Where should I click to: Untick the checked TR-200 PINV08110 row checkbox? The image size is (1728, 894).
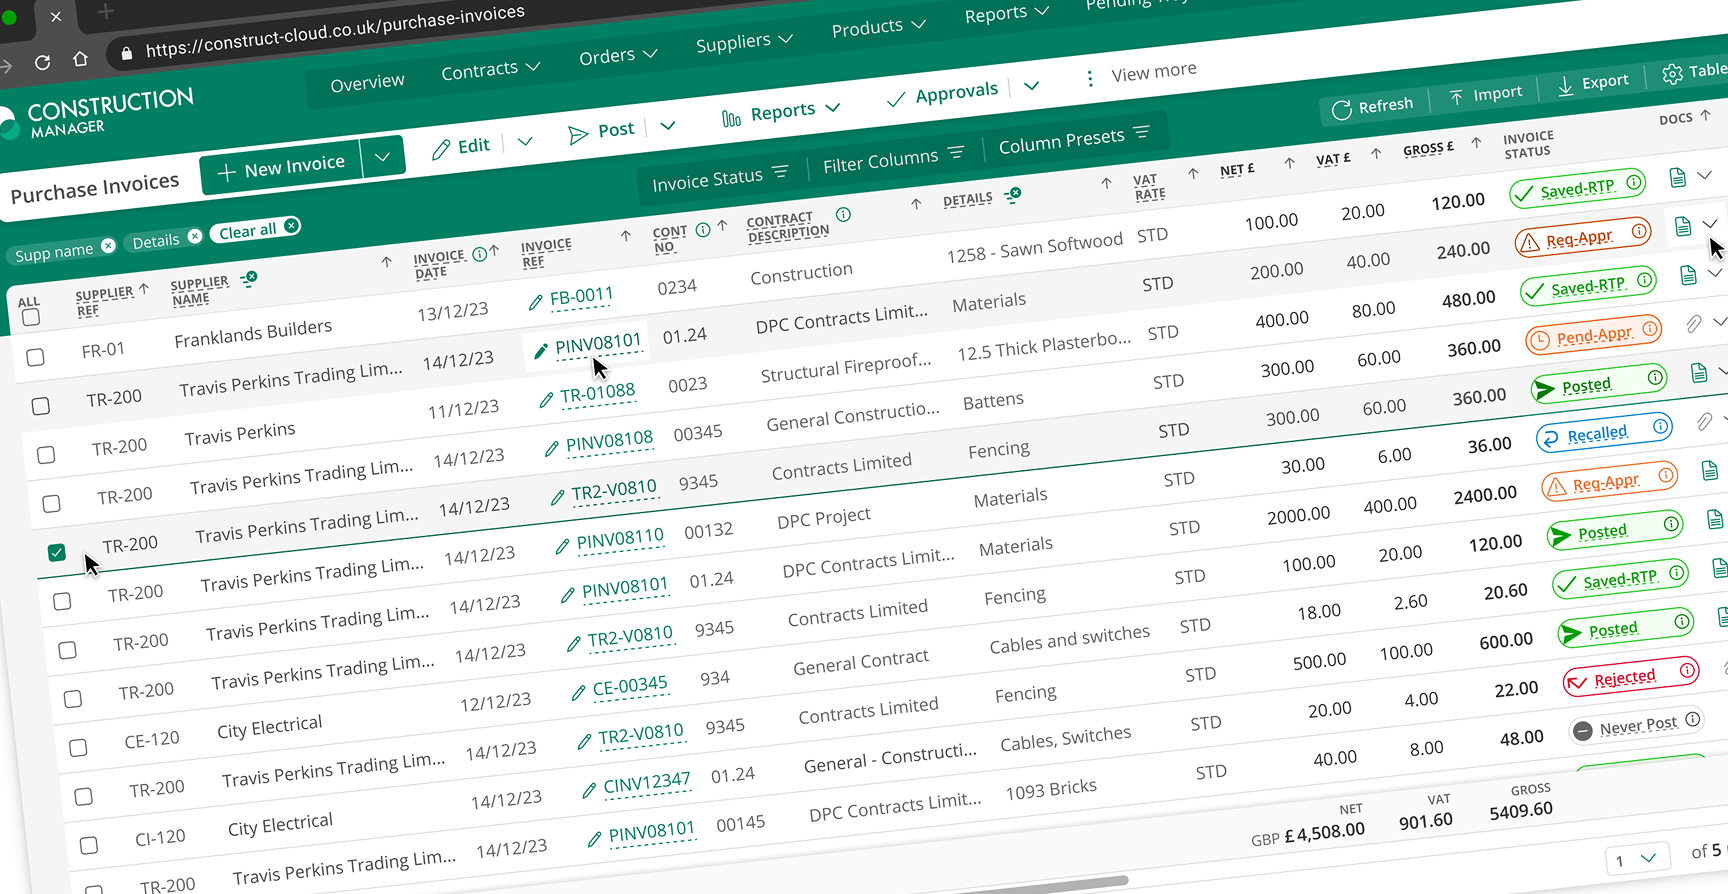point(57,552)
